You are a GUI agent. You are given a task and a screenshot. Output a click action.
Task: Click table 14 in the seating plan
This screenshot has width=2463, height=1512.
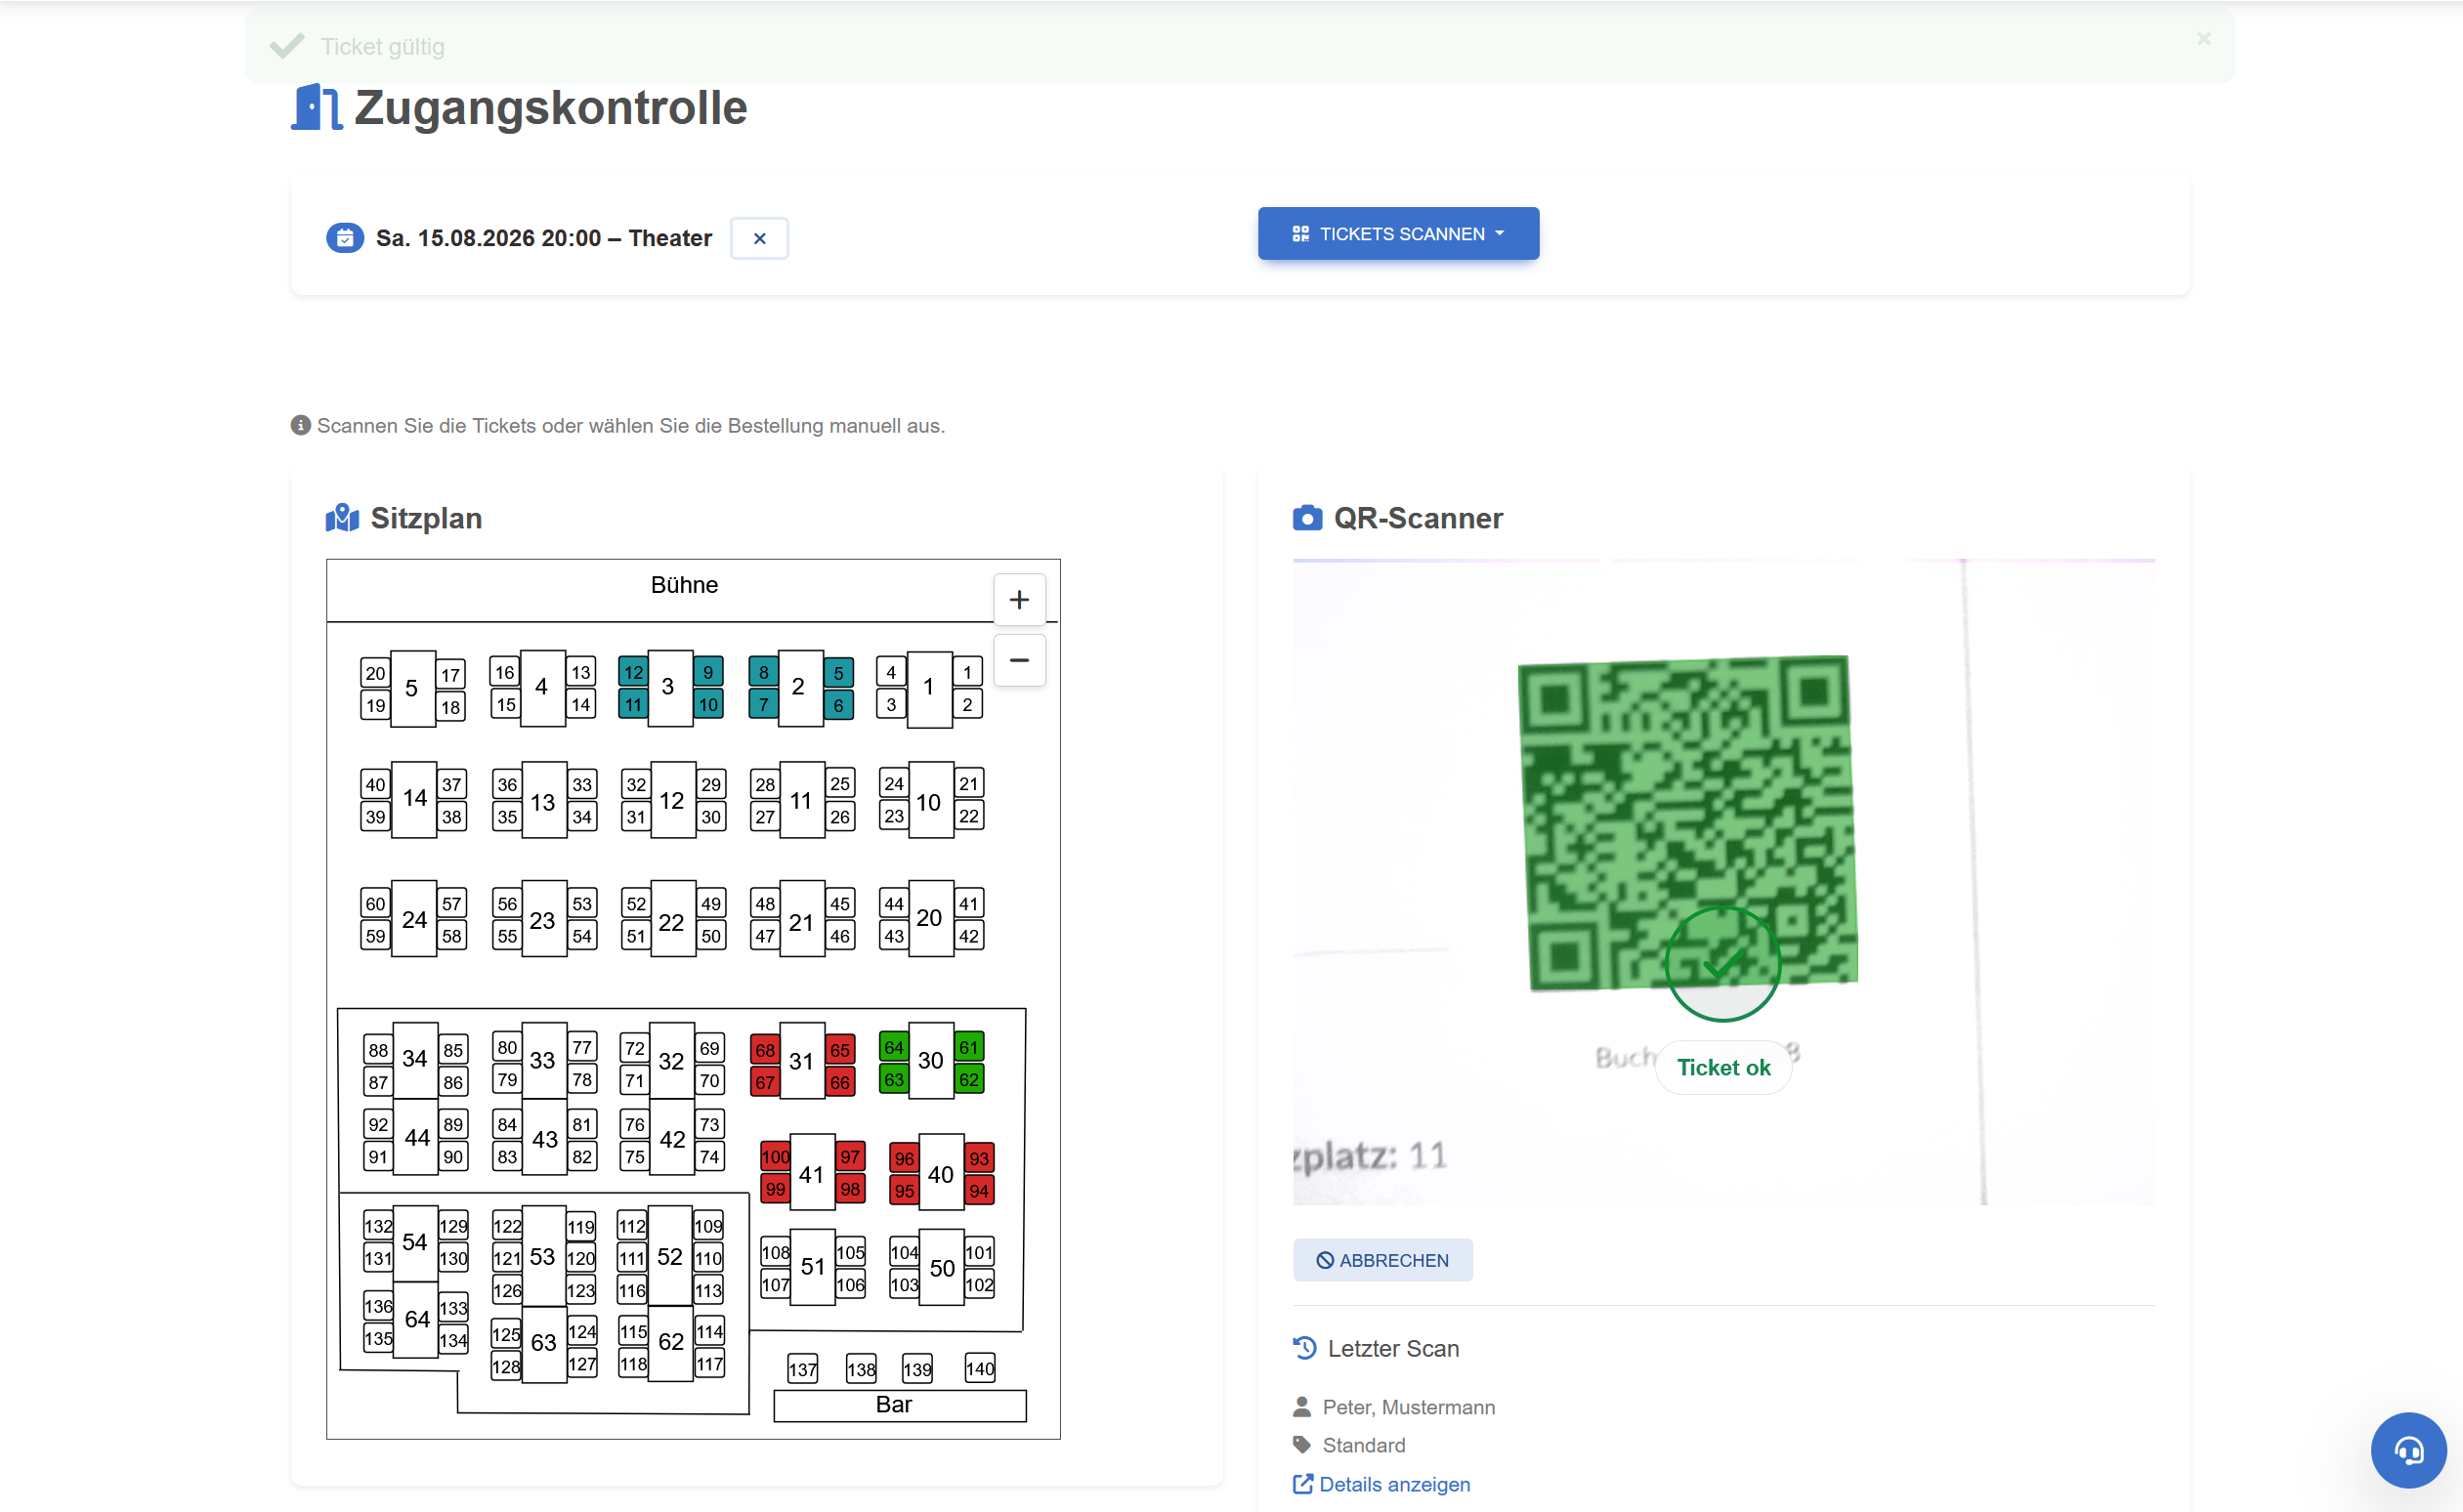pyautogui.click(x=414, y=798)
